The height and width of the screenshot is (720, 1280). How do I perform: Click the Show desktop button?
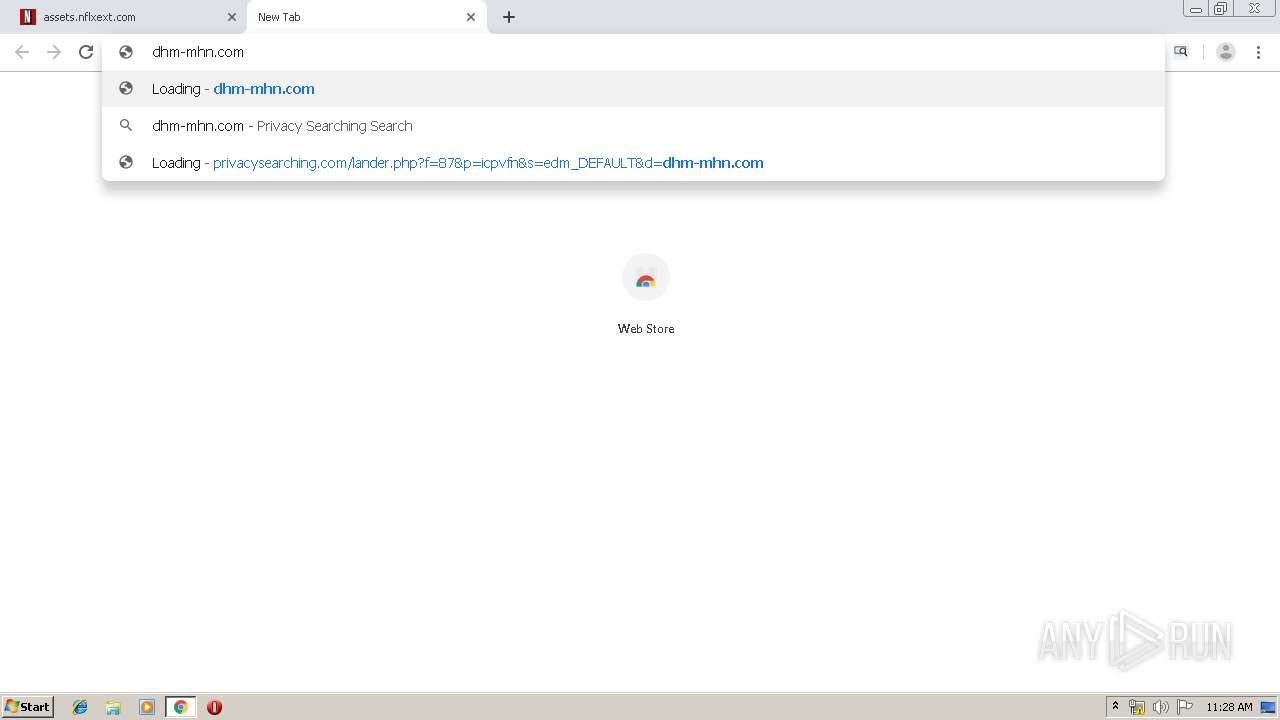(1269, 707)
